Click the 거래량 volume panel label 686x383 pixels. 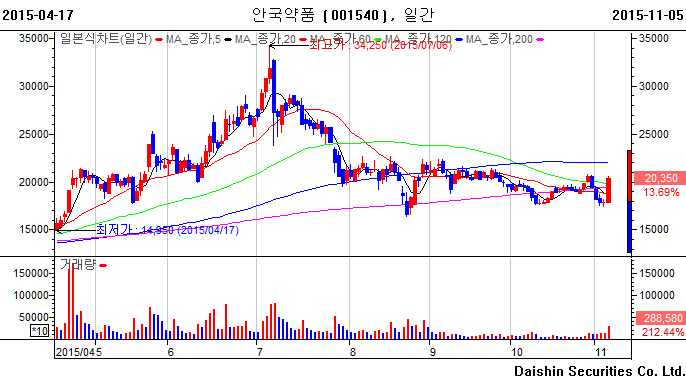[78, 264]
